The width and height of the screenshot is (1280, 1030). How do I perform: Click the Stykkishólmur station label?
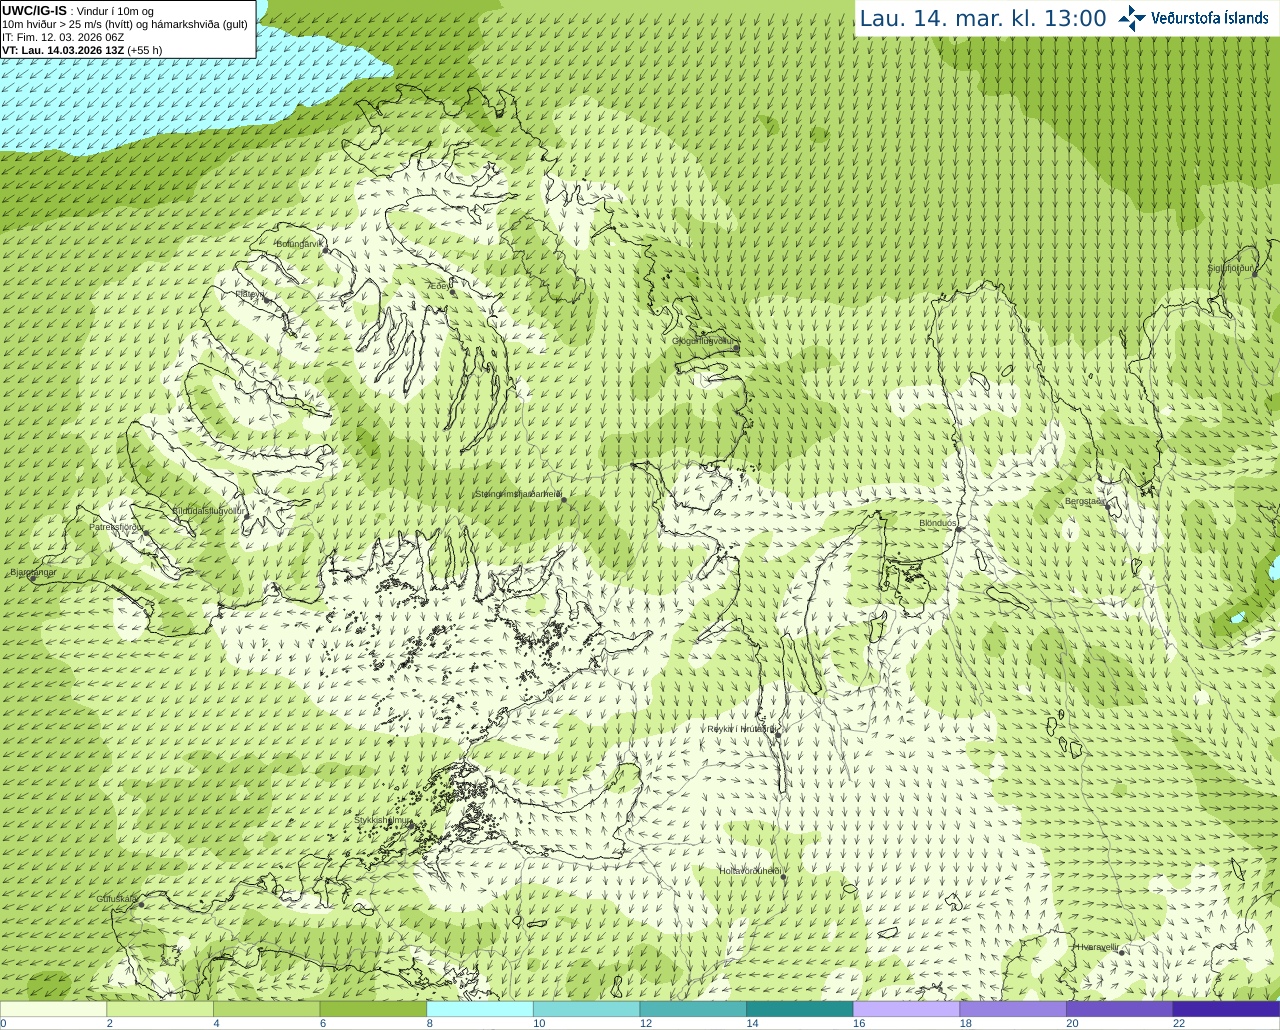pyautogui.click(x=383, y=819)
